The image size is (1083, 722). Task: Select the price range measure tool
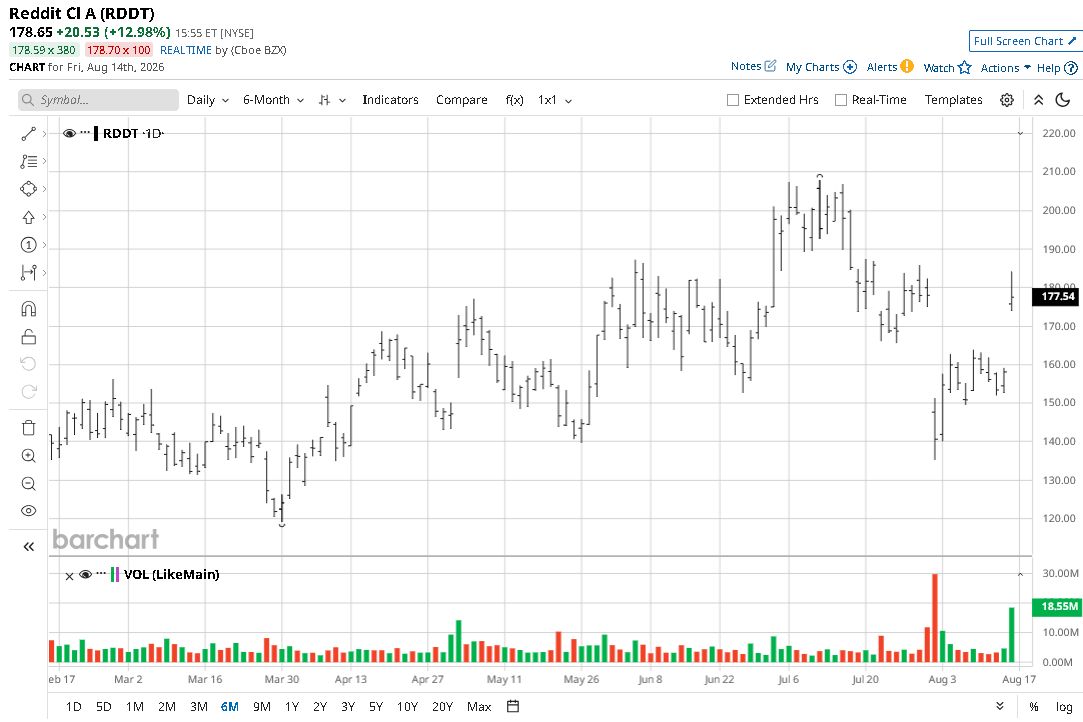click(28, 273)
